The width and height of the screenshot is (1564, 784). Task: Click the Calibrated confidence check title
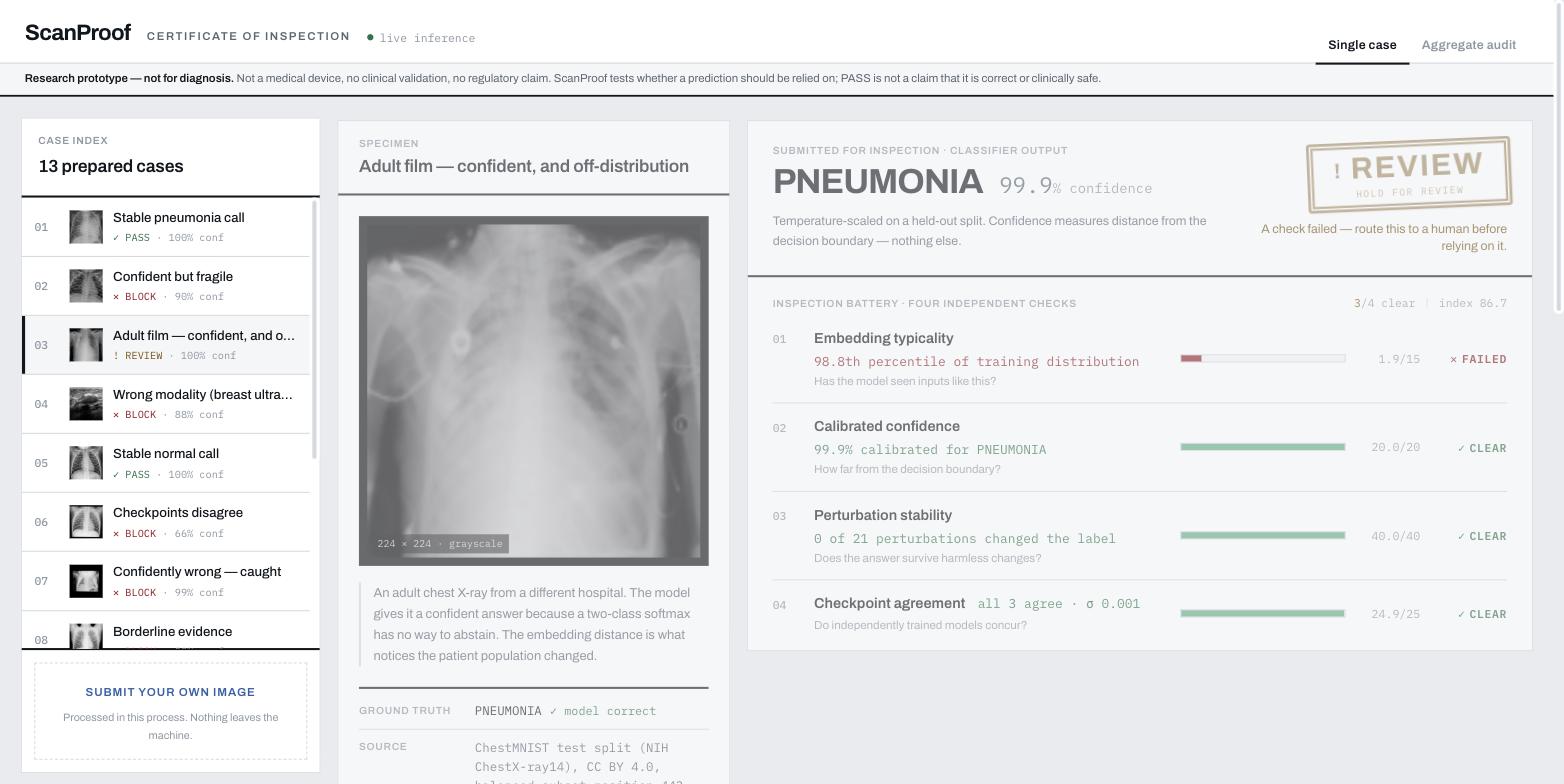[887, 426]
